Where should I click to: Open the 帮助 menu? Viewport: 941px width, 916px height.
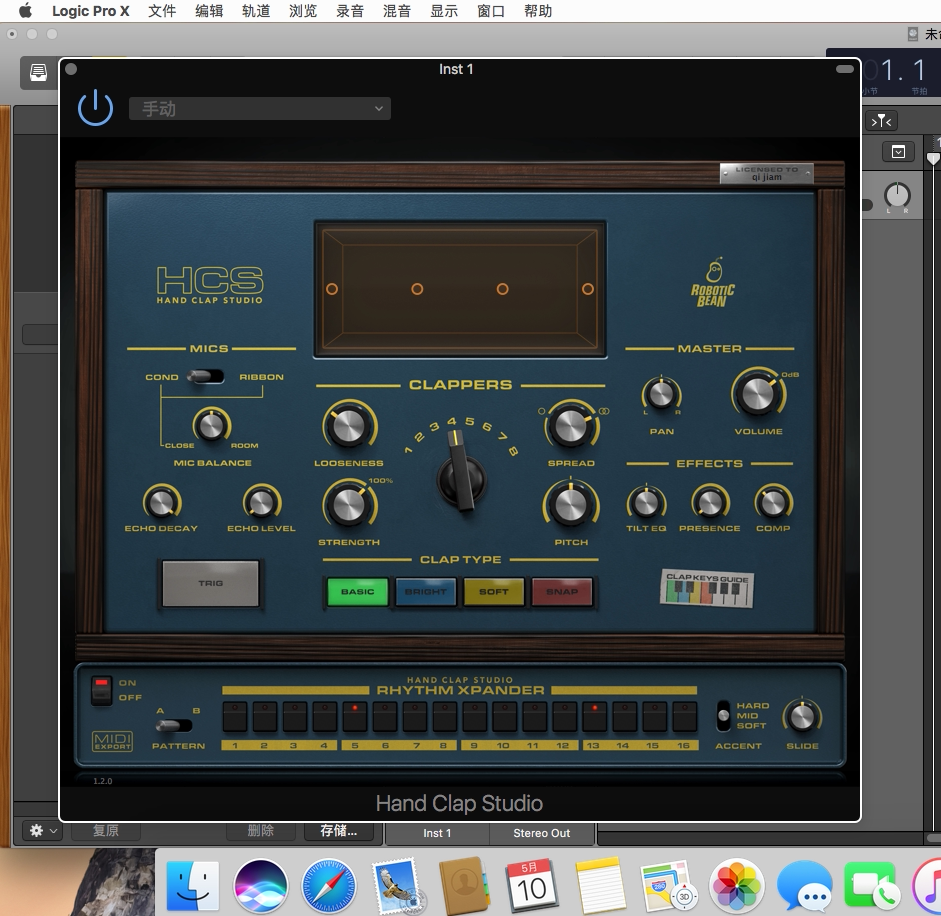click(x=538, y=11)
